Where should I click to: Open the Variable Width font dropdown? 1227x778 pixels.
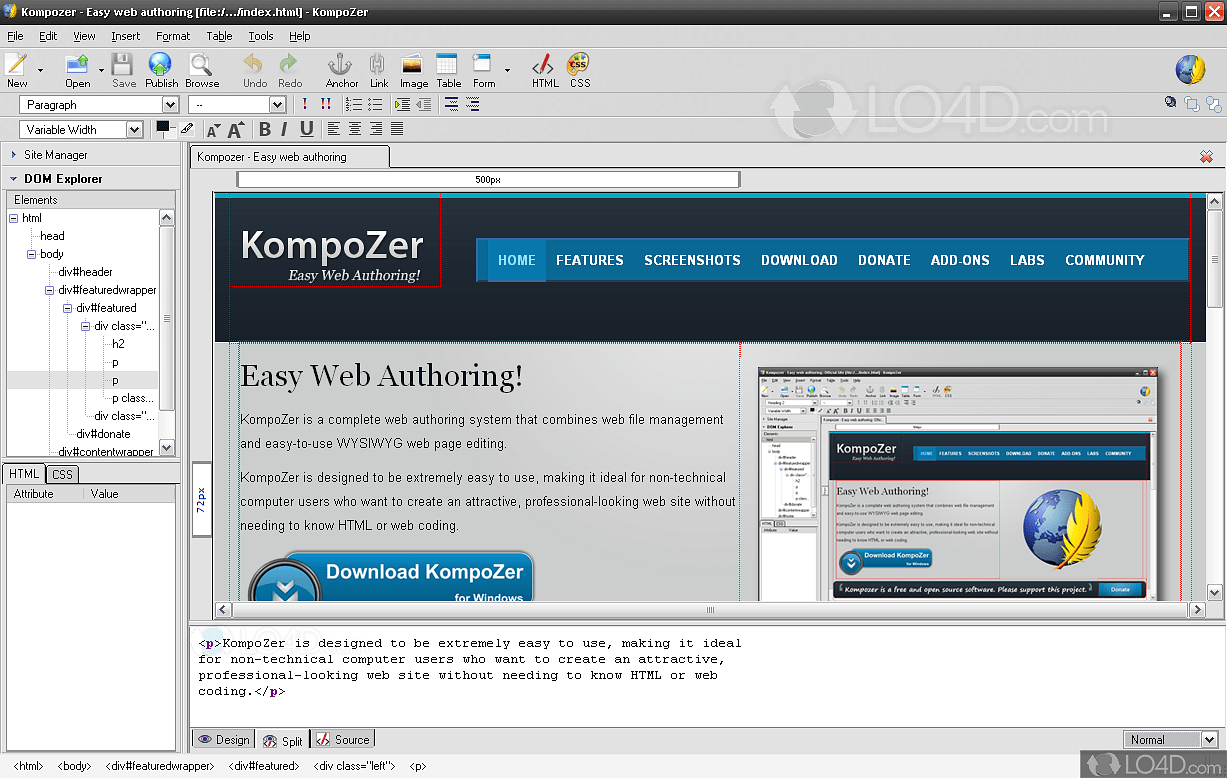coord(81,130)
